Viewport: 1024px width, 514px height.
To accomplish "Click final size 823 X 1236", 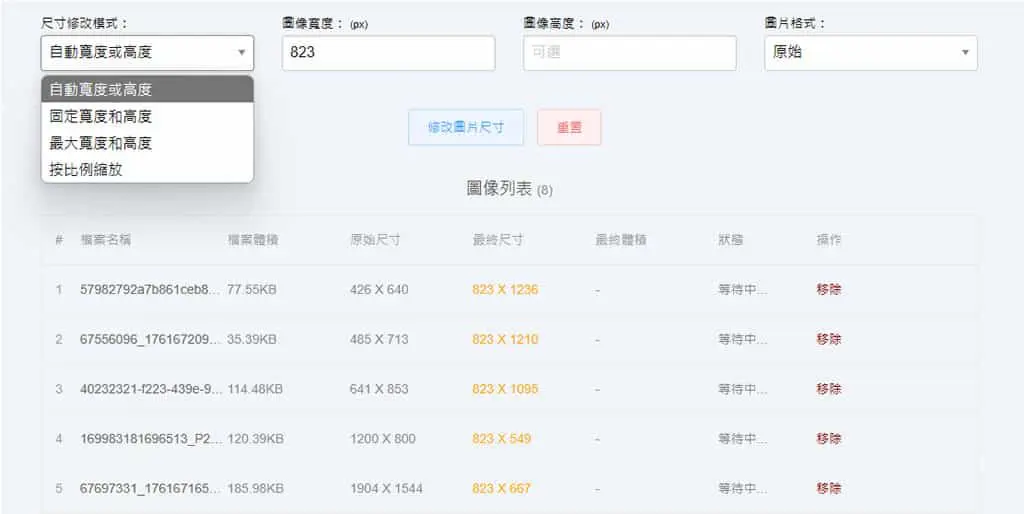I will 505,289.
